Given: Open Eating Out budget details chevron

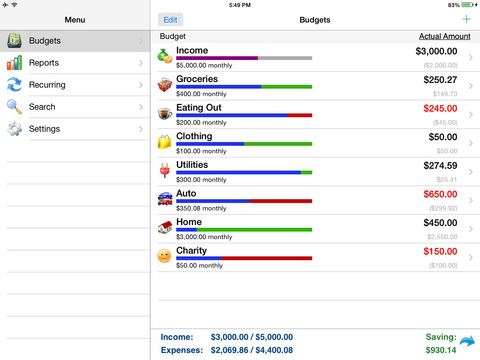Looking at the screenshot, I should click(x=471, y=115).
